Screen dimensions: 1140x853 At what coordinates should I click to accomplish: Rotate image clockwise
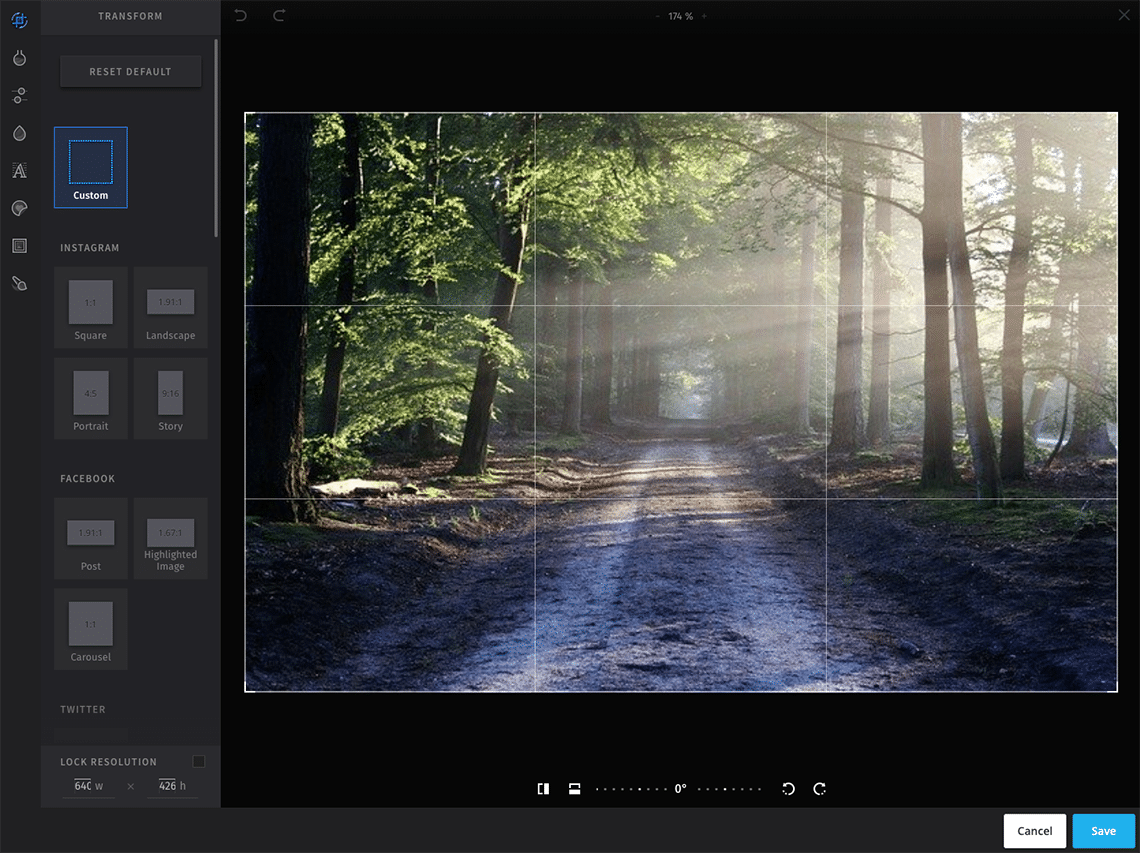[x=820, y=789]
